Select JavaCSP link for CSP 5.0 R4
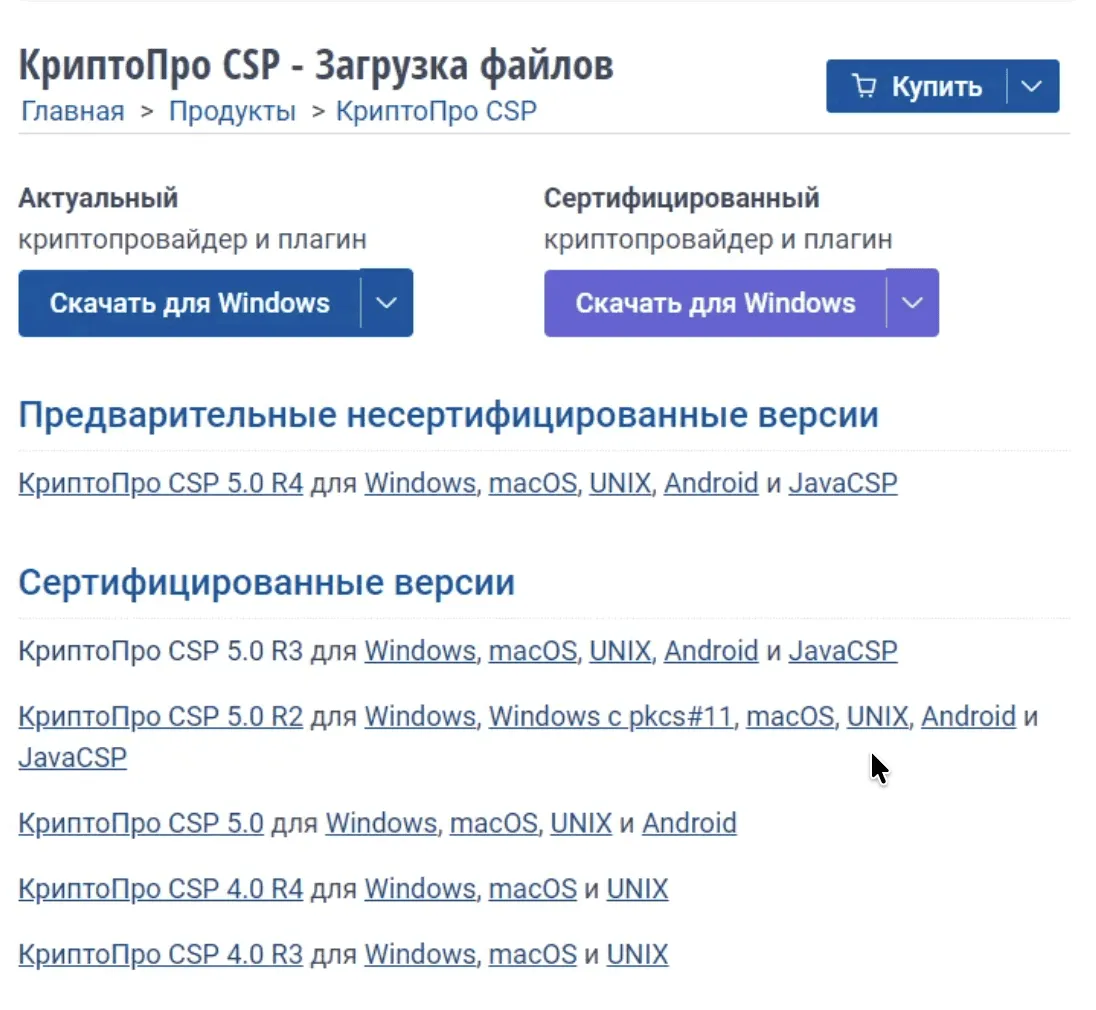This screenshot has height=1010, width=1096. coord(842,484)
